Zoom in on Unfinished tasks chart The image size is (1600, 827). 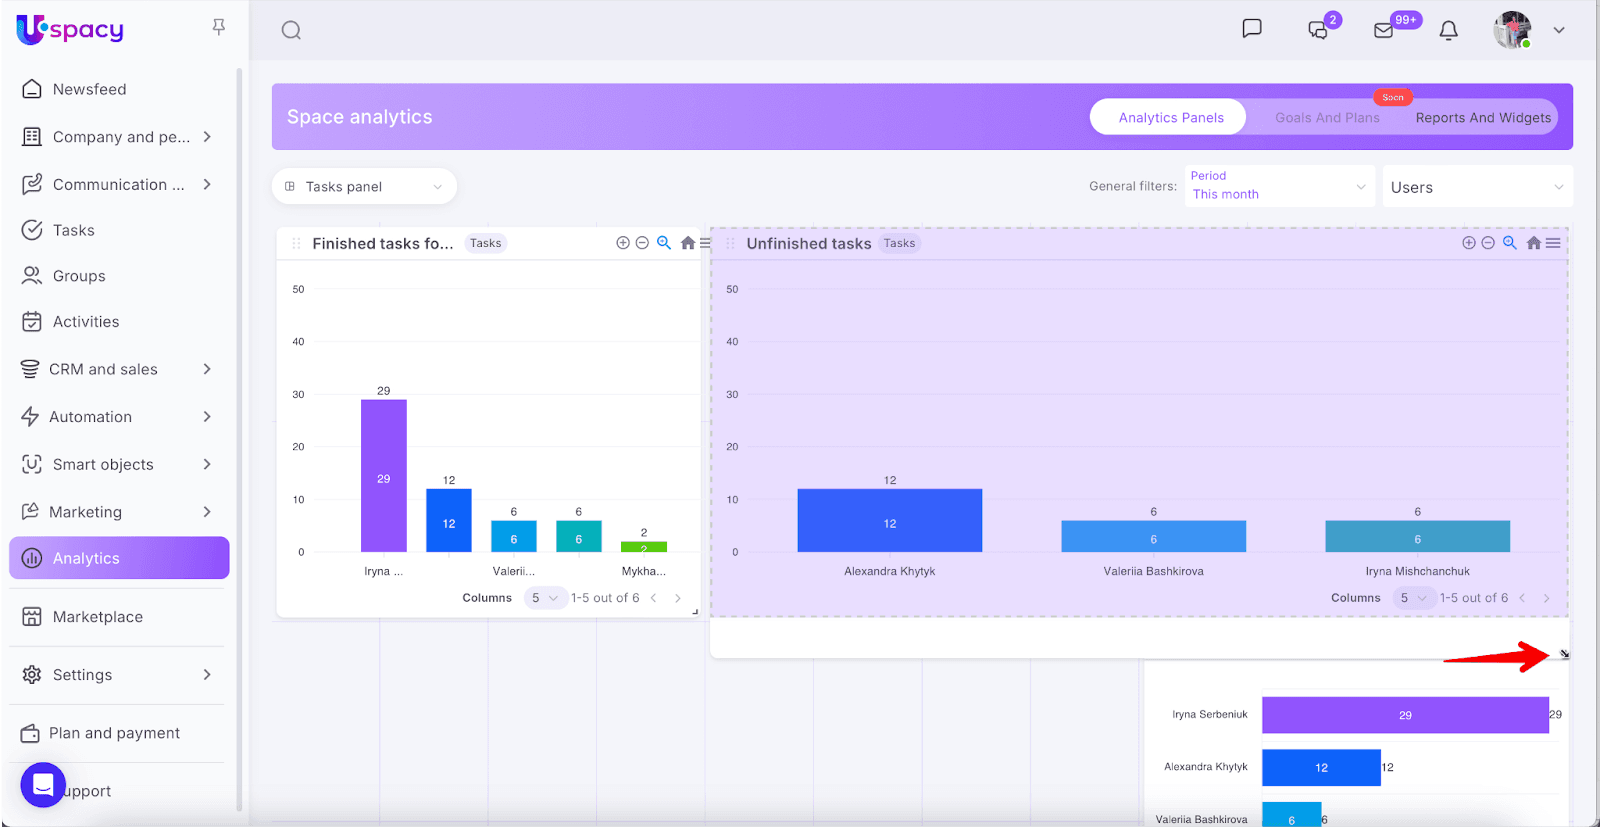[1468, 243]
